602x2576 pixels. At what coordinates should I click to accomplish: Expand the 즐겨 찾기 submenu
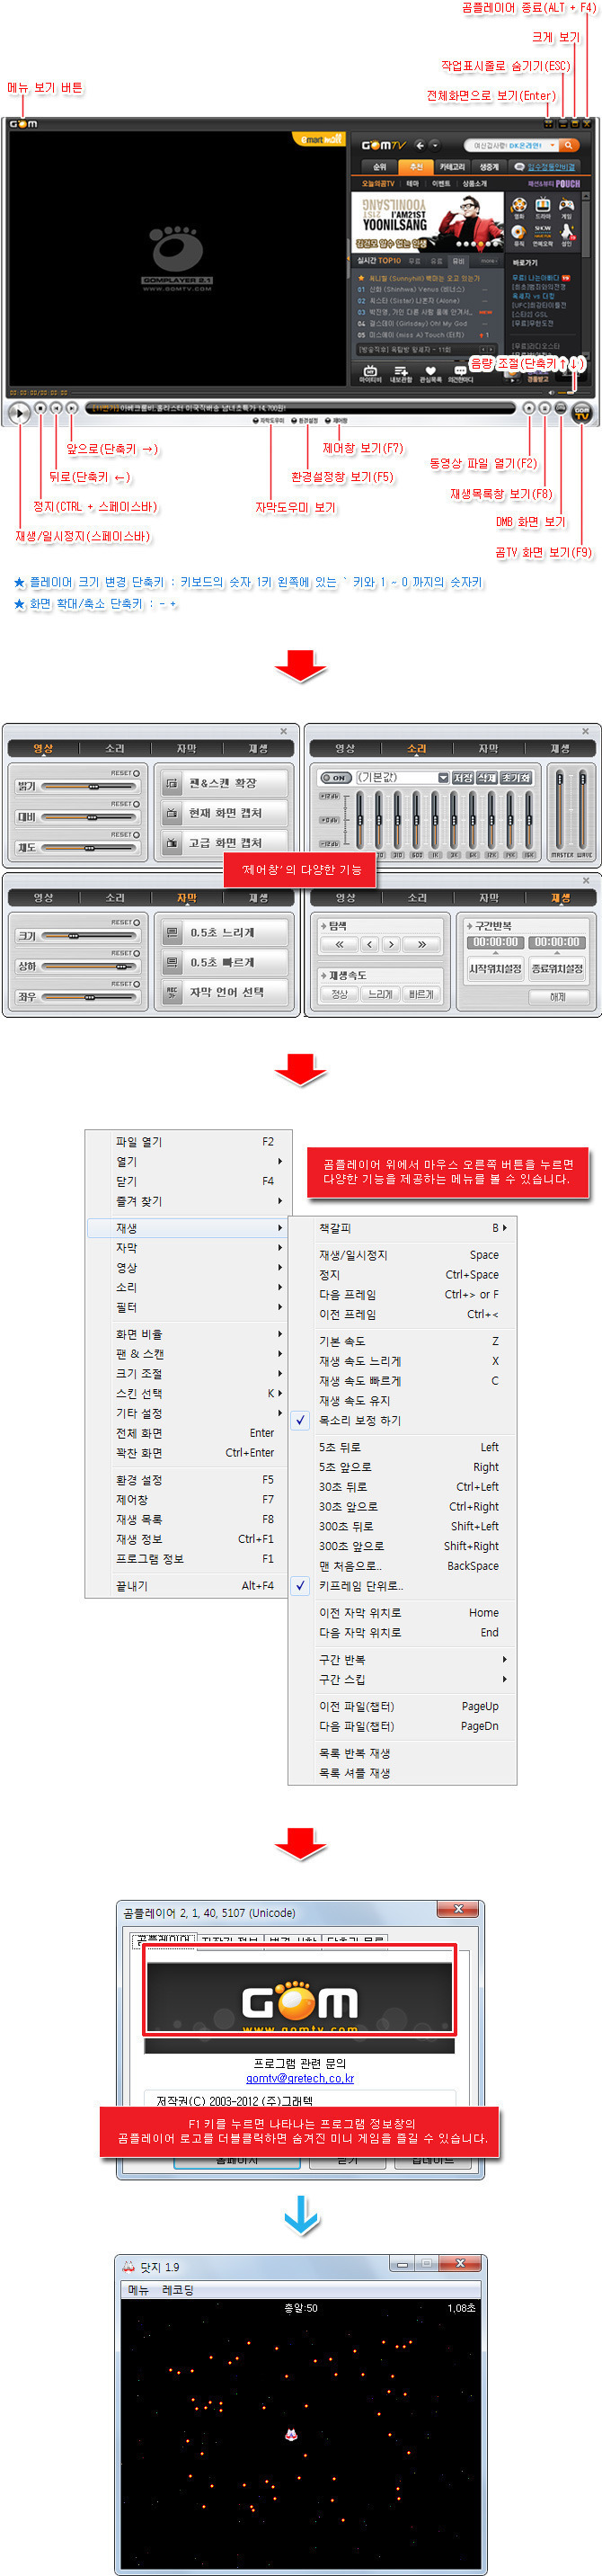coord(187,1201)
